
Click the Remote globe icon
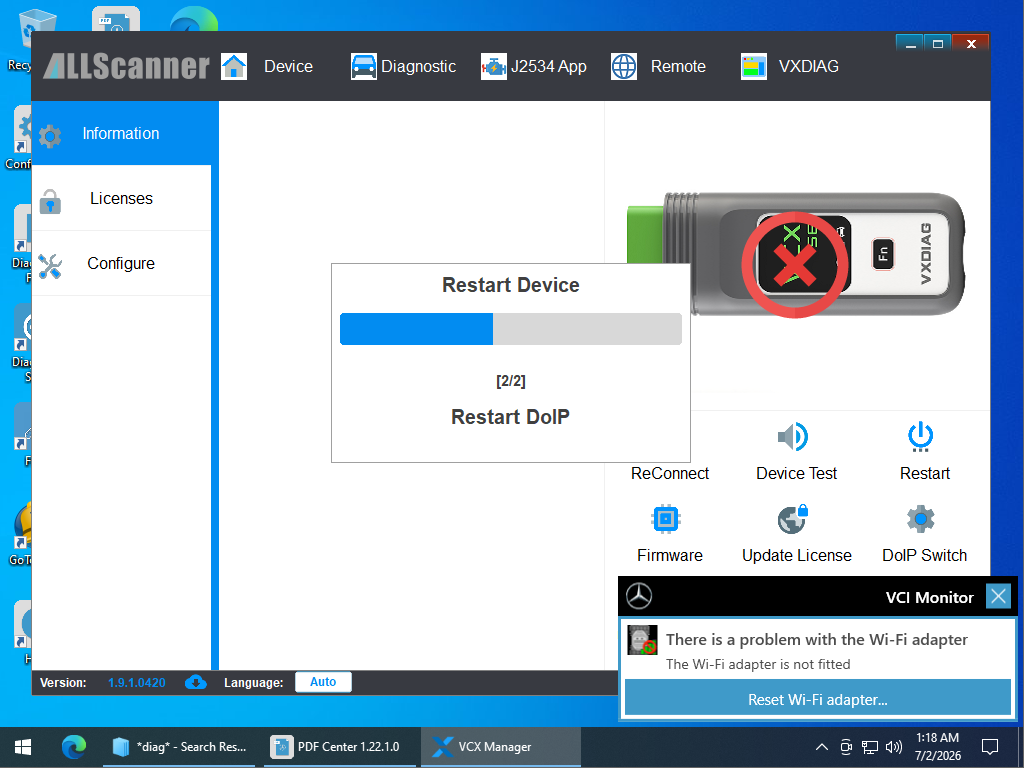click(x=624, y=67)
